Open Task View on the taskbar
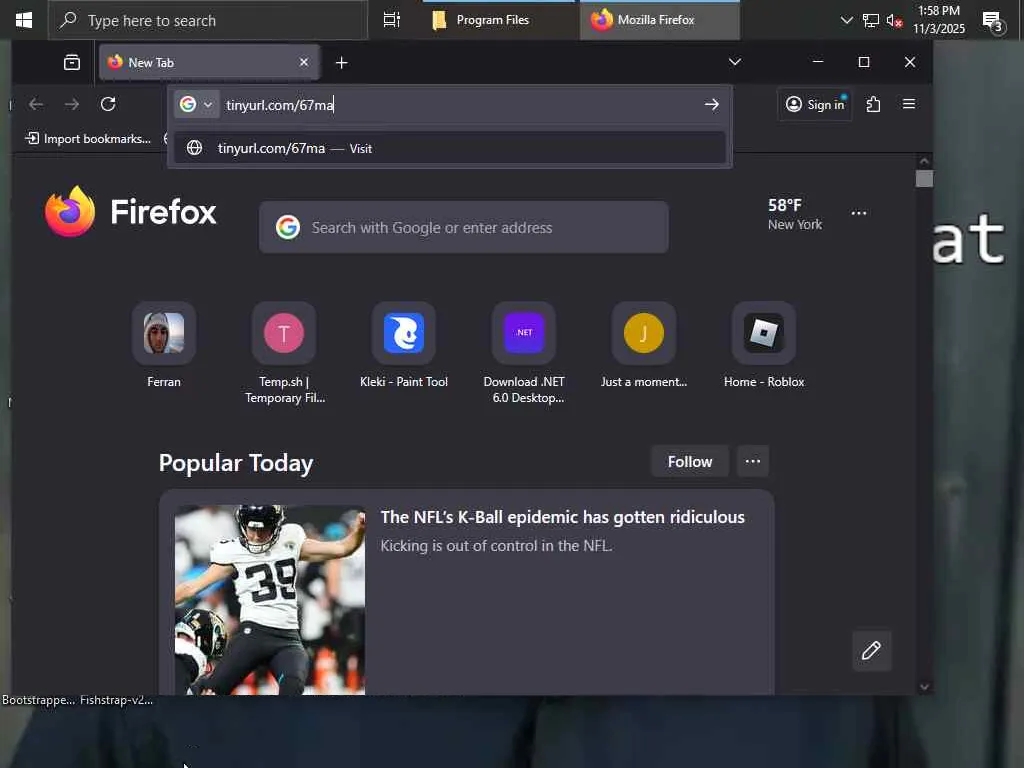 392,20
